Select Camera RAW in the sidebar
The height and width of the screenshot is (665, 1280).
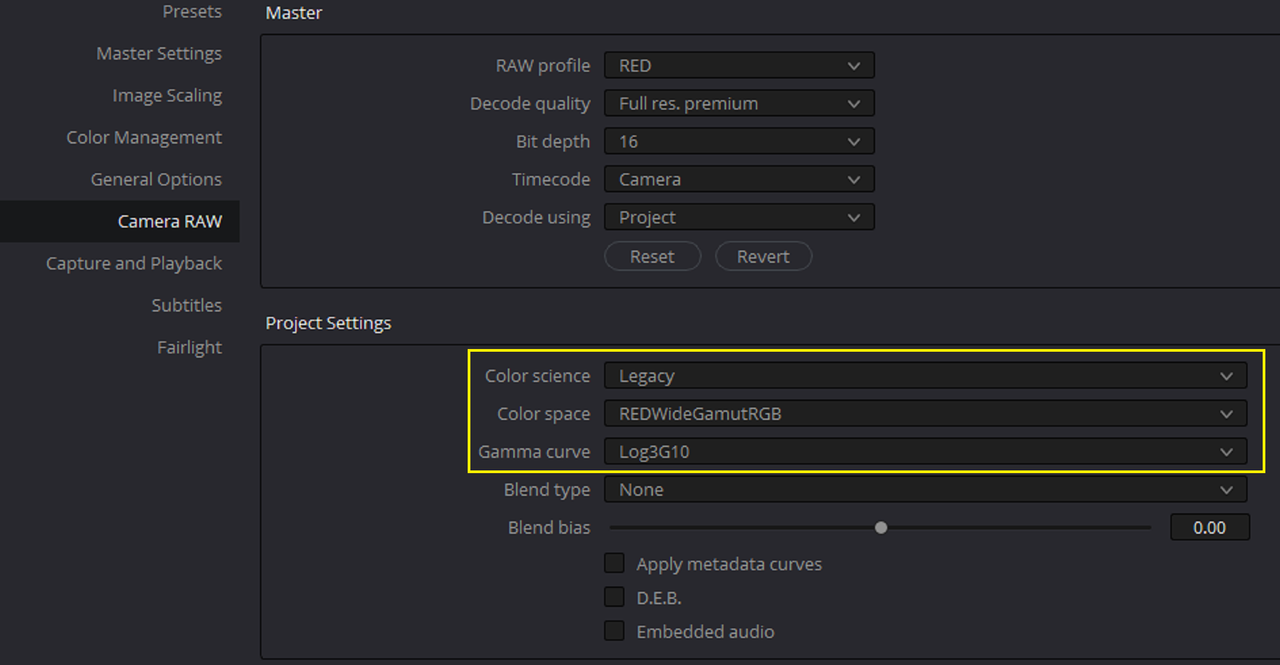120,222
